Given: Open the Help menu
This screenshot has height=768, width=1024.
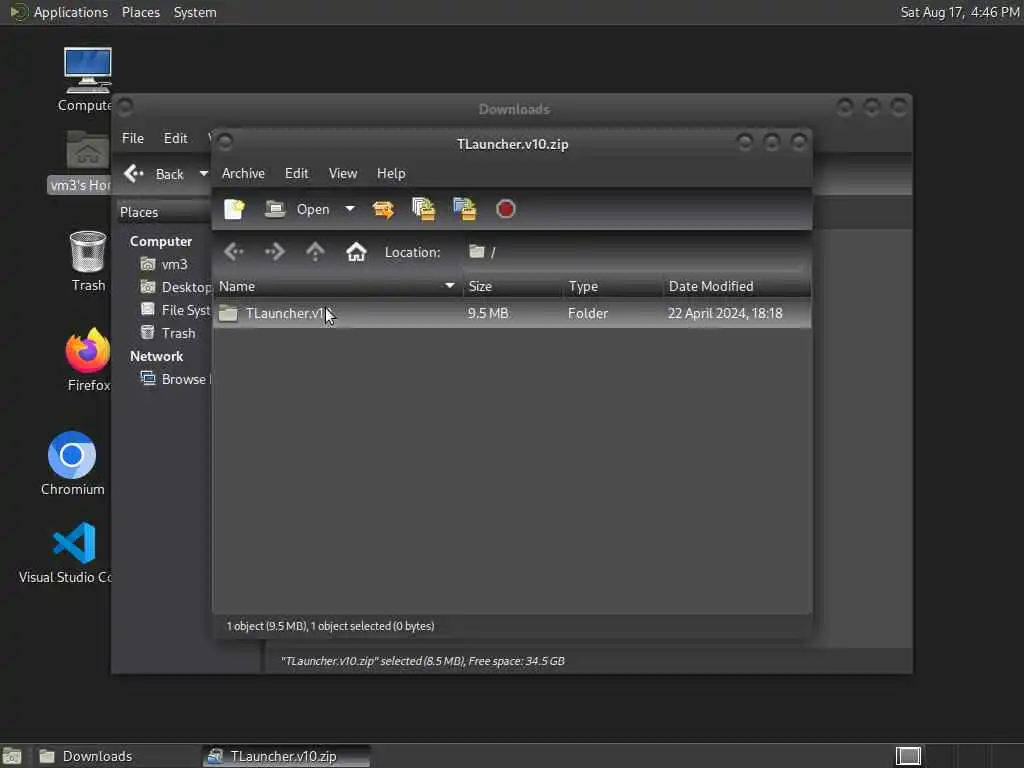Looking at the screenshot, I should pos(391,173).
